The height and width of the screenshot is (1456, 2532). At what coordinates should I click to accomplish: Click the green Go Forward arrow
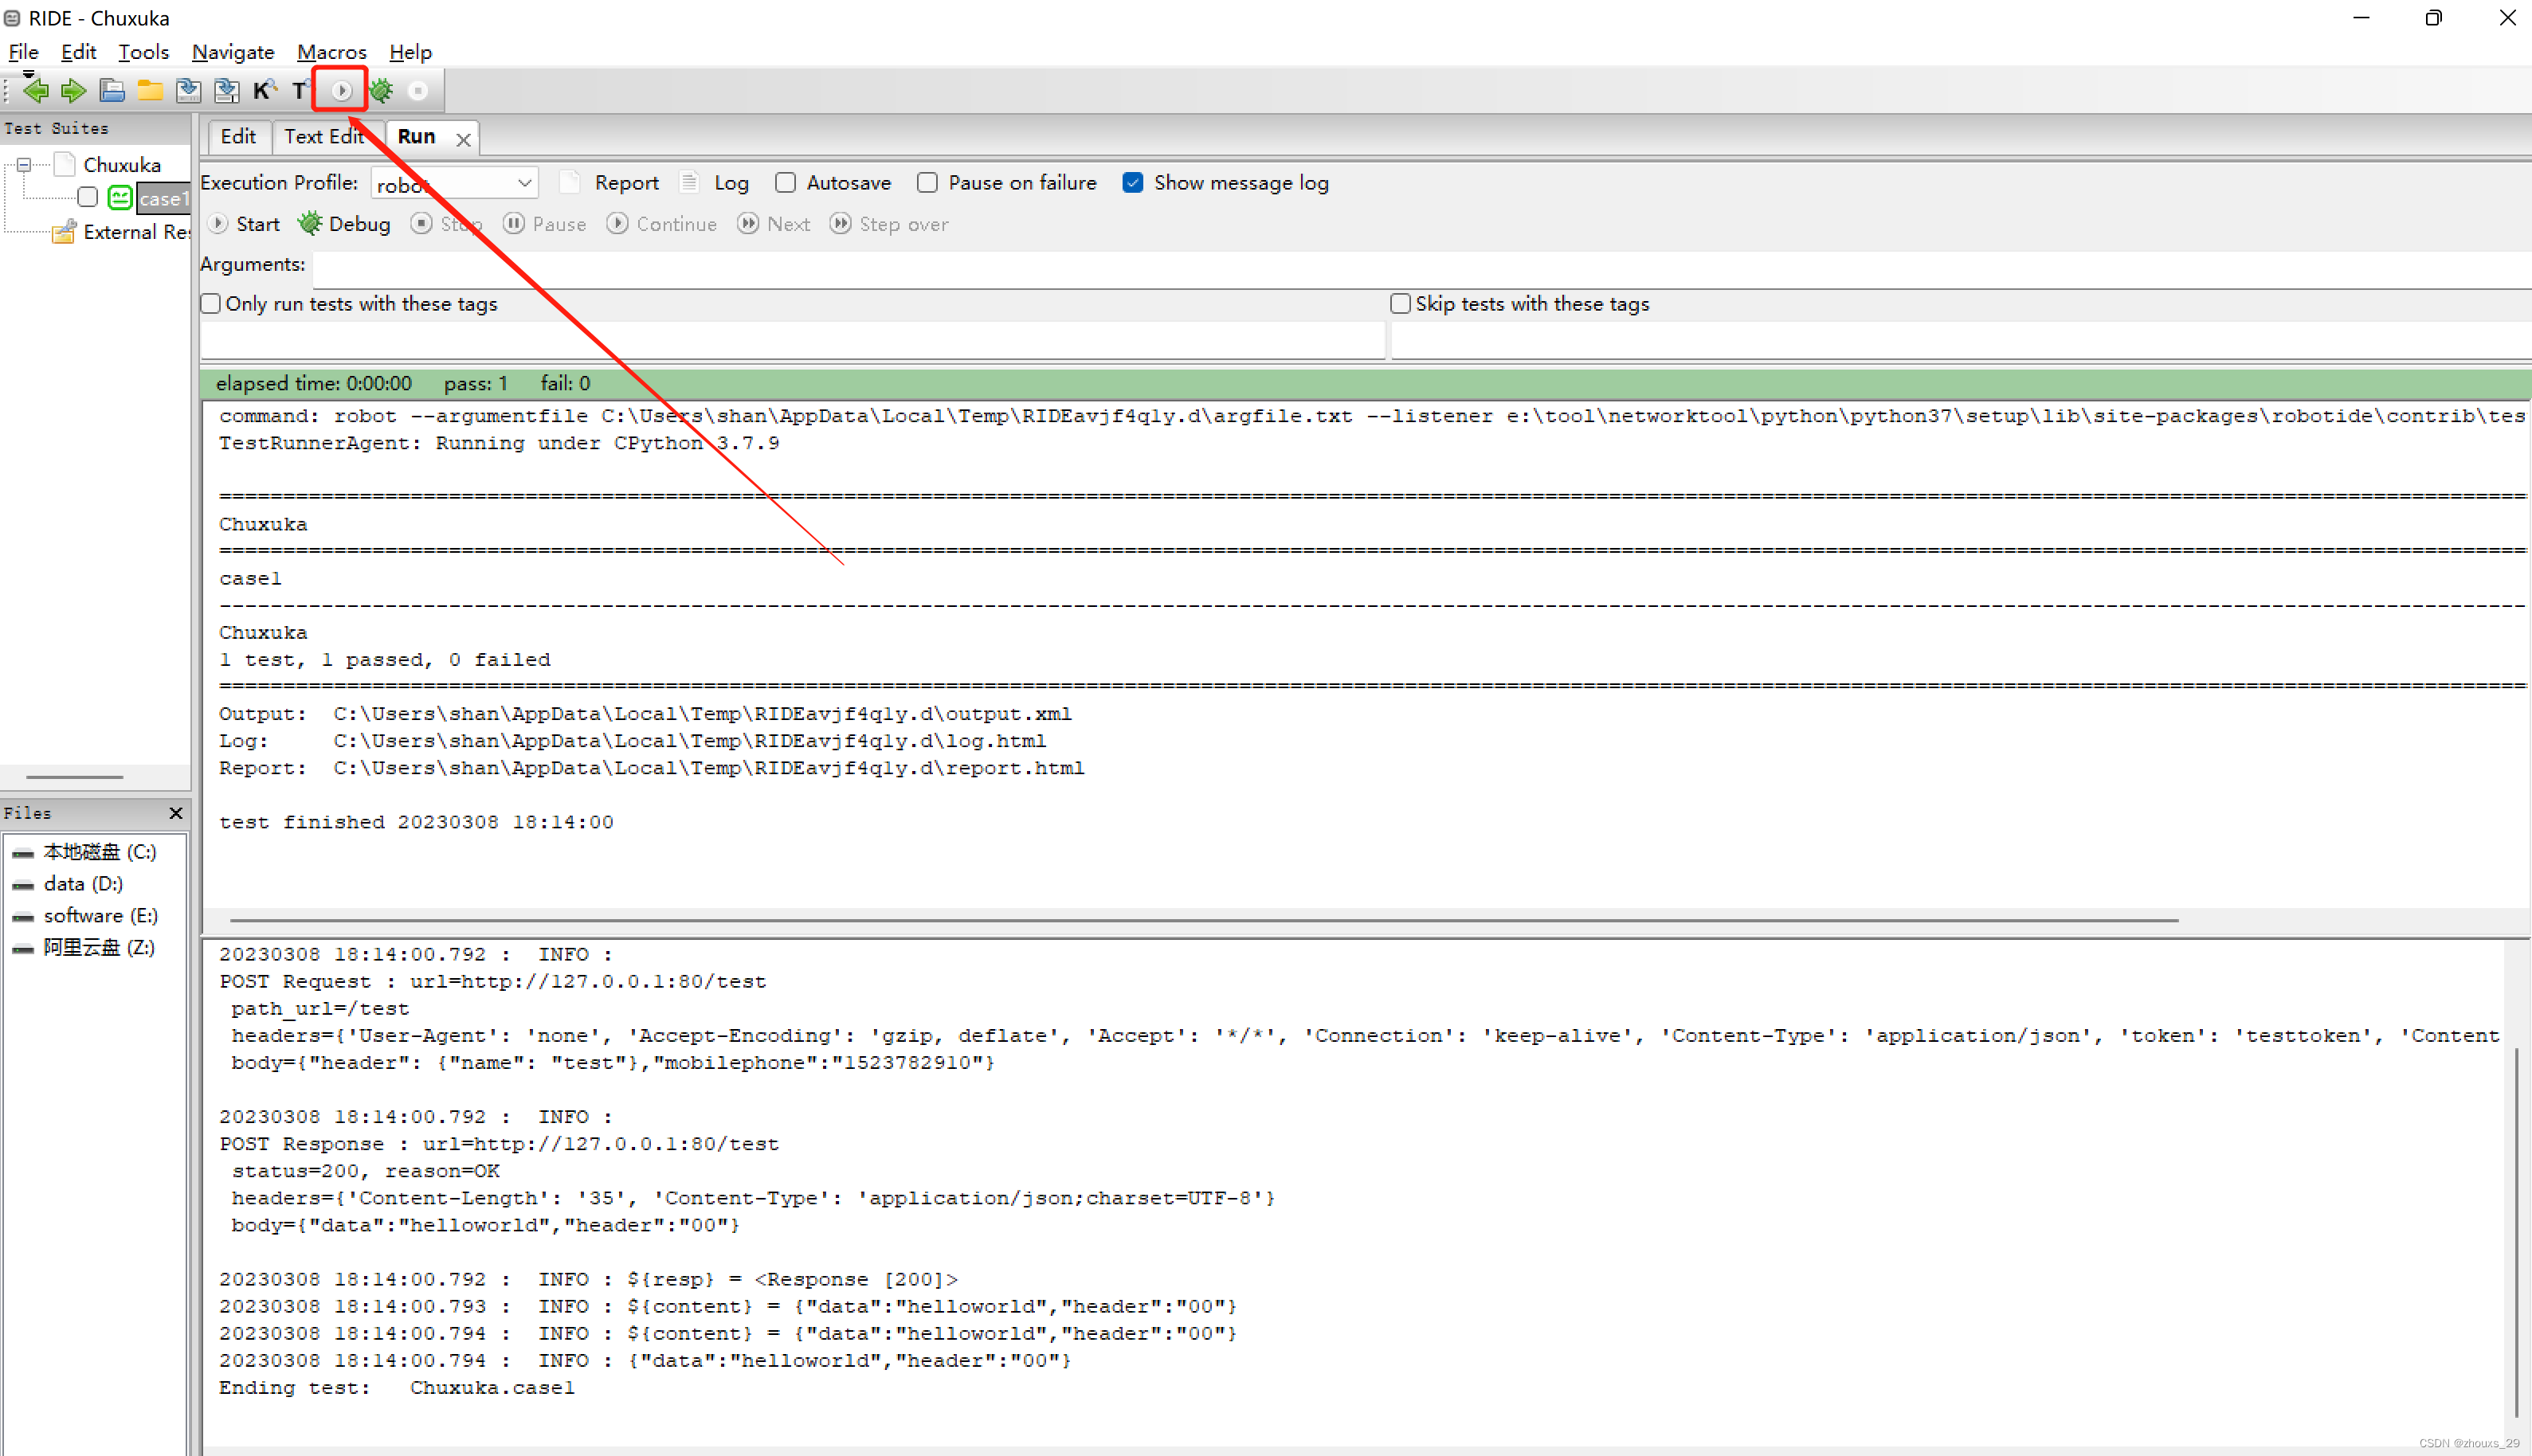pyautogui.click(x=73, y=91)
